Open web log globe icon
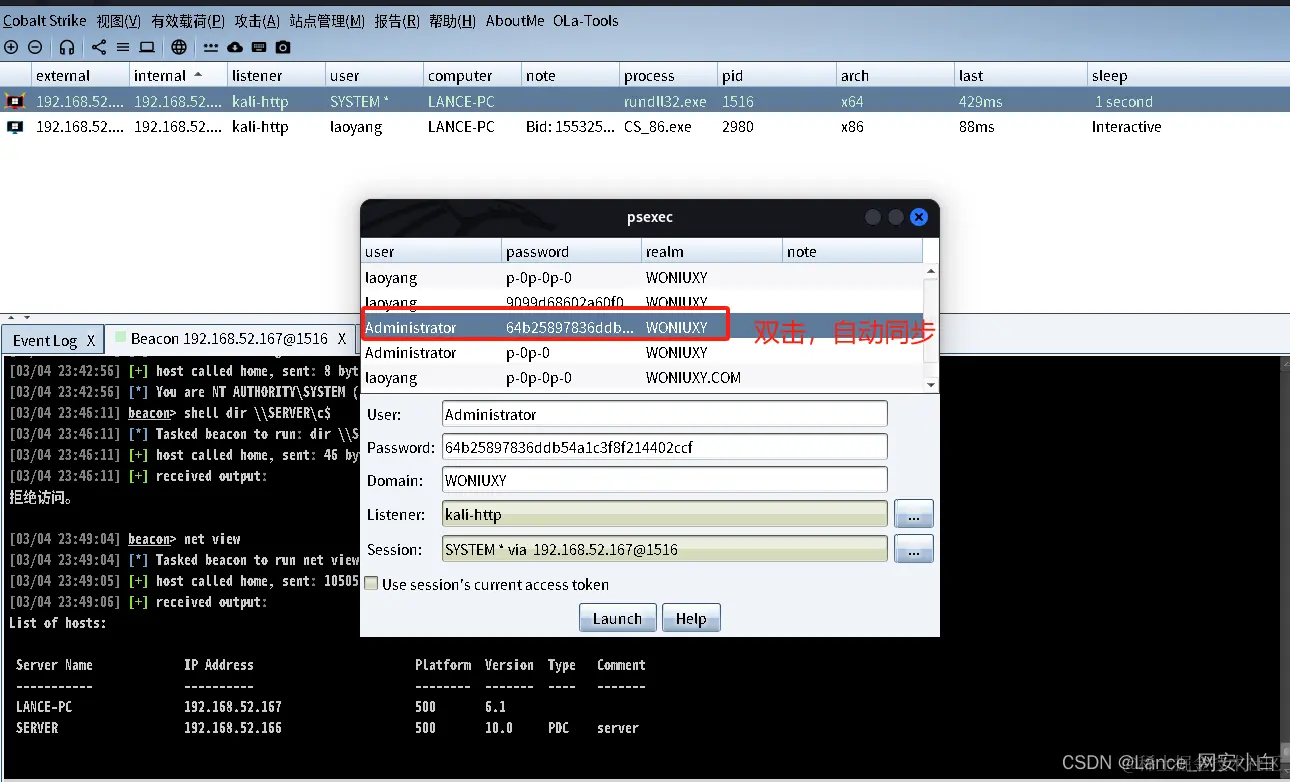The height and width of the screenshot is (782, 1290). (x=179, y=47)
